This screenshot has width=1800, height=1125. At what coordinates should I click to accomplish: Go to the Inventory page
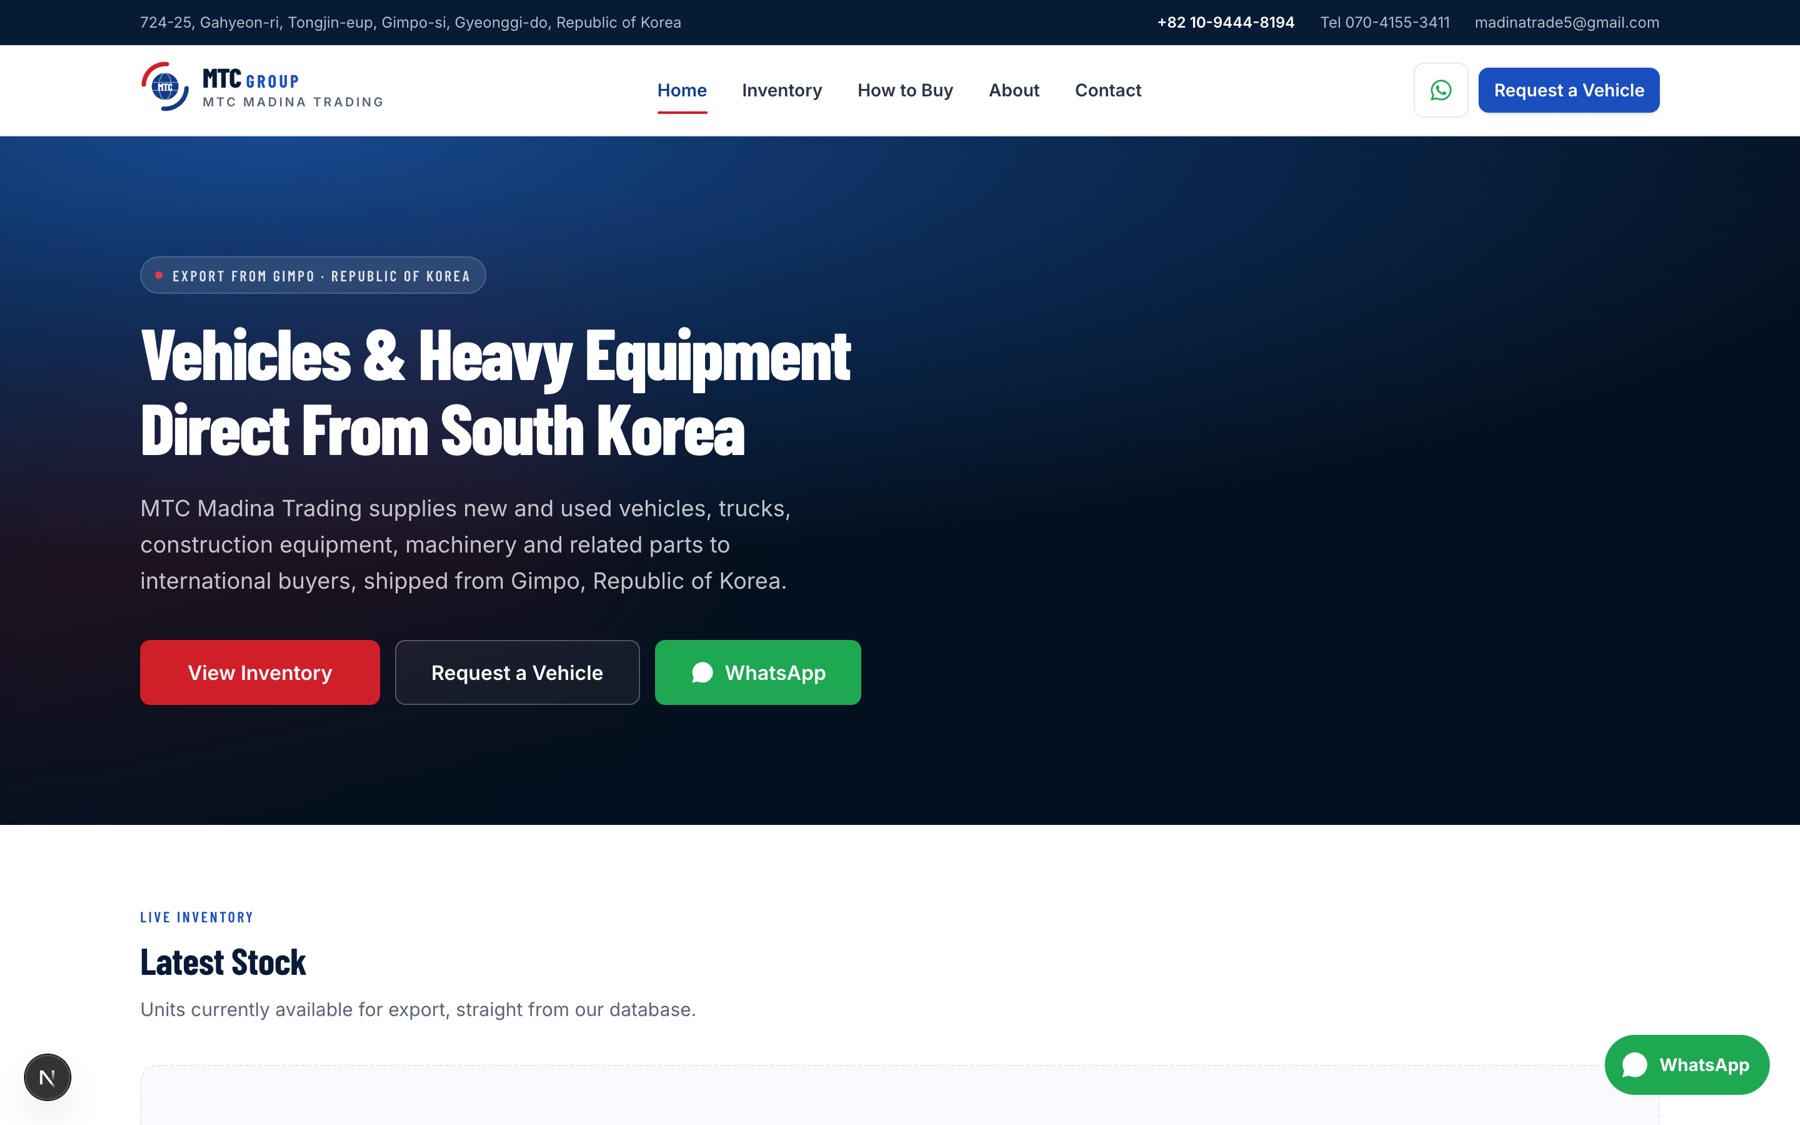click(782, 90)
